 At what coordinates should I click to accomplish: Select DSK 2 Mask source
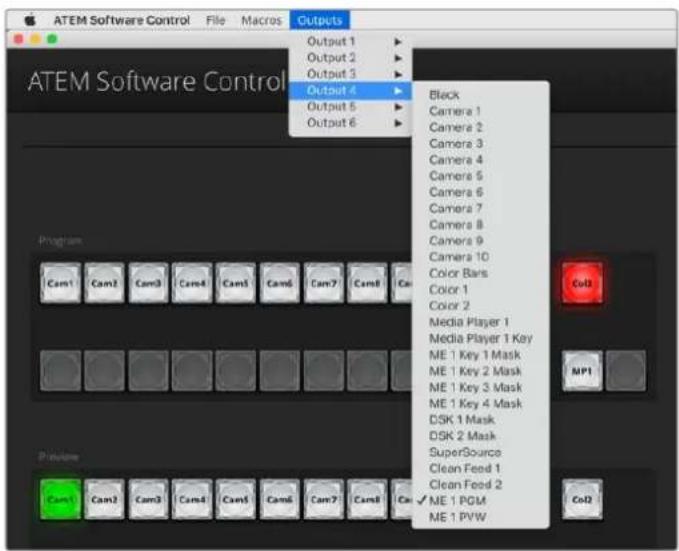coord(481,436)
